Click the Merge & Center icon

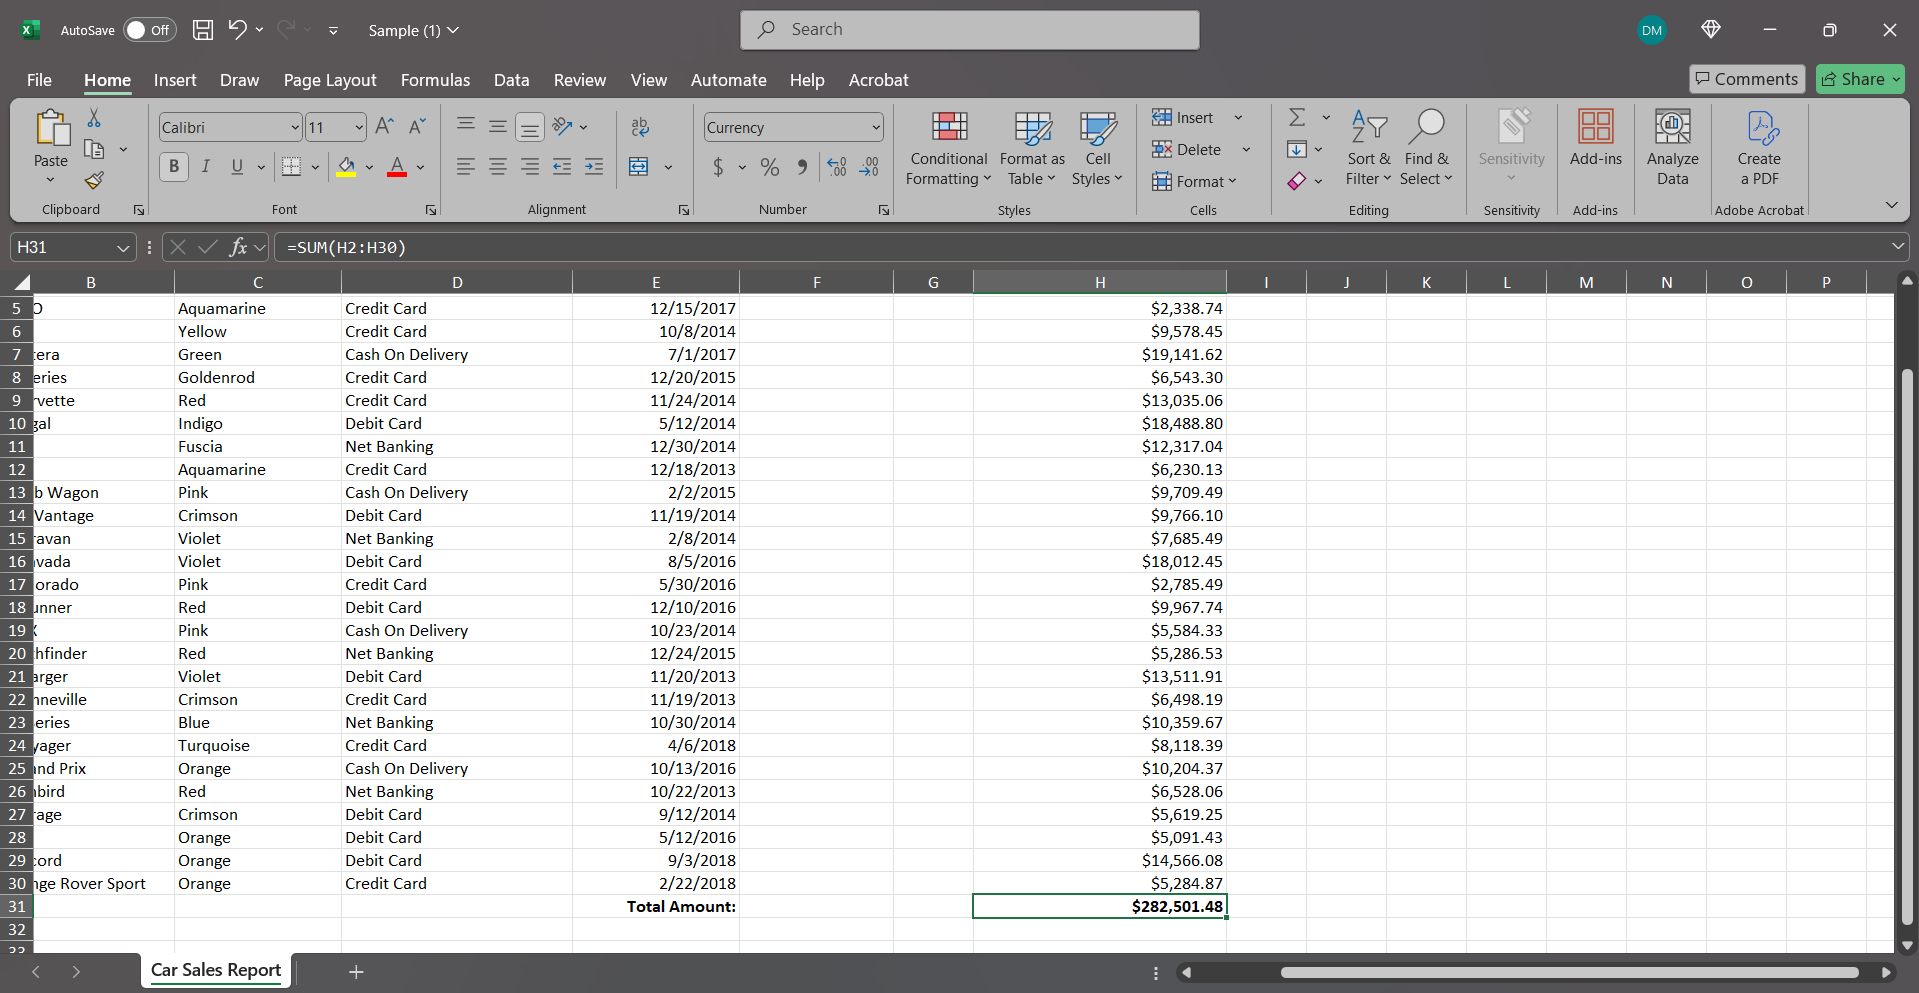[x=639, y=167]
